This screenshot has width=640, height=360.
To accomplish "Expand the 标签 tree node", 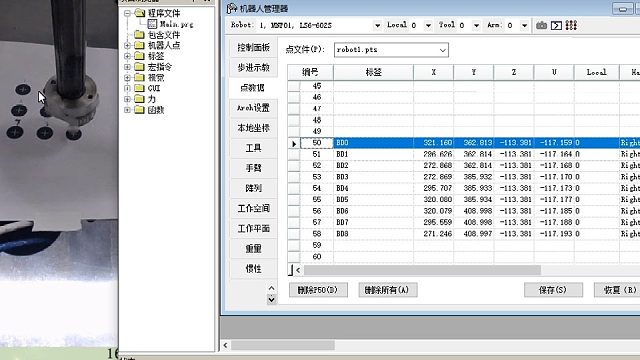I will click(x=127, y=56).
